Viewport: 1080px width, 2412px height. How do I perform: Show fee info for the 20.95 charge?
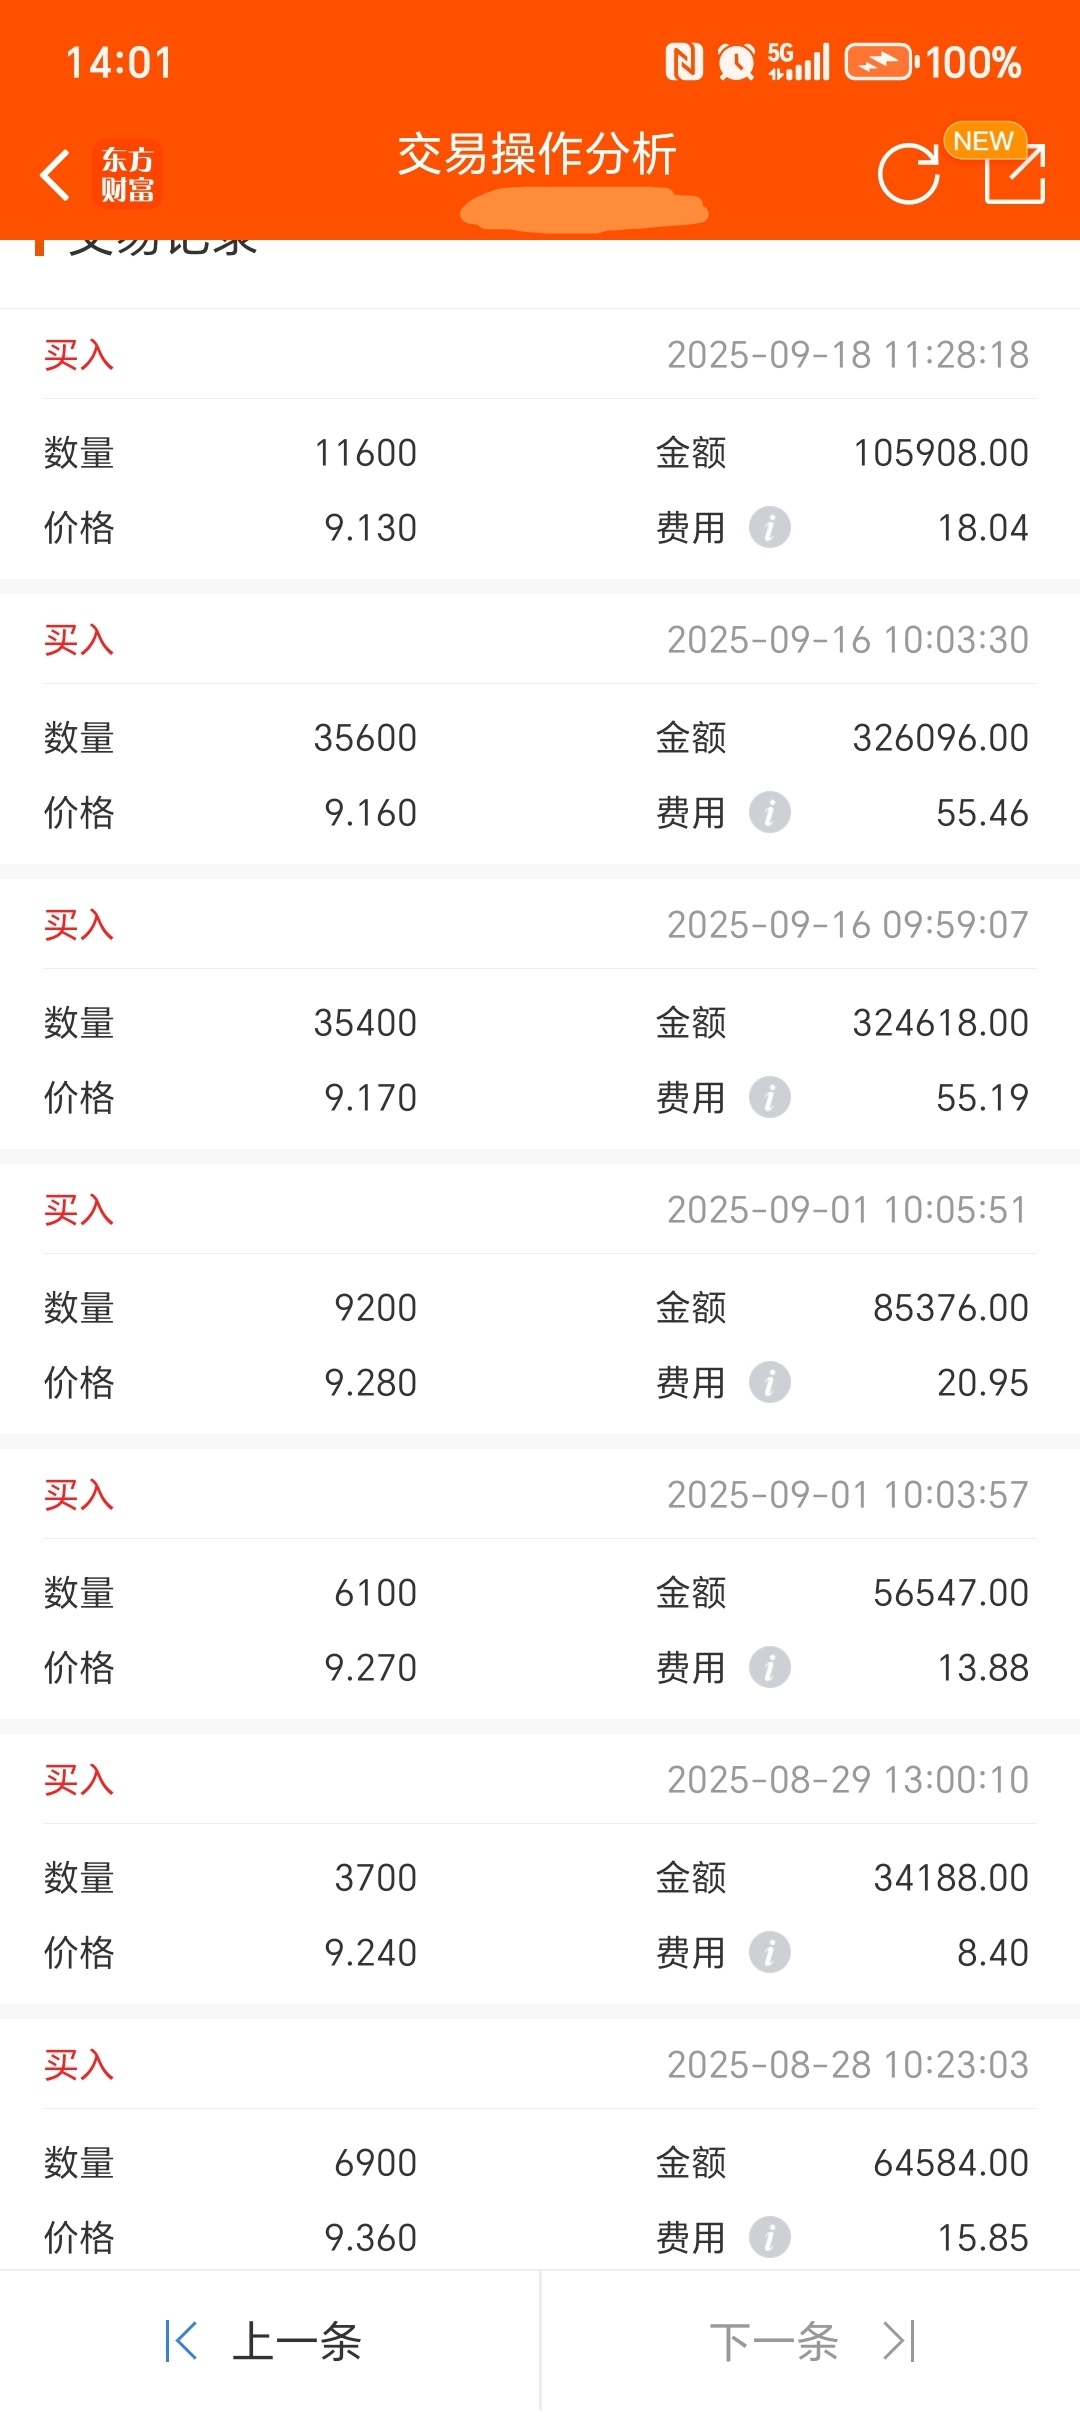click(x=770, y=1382)
